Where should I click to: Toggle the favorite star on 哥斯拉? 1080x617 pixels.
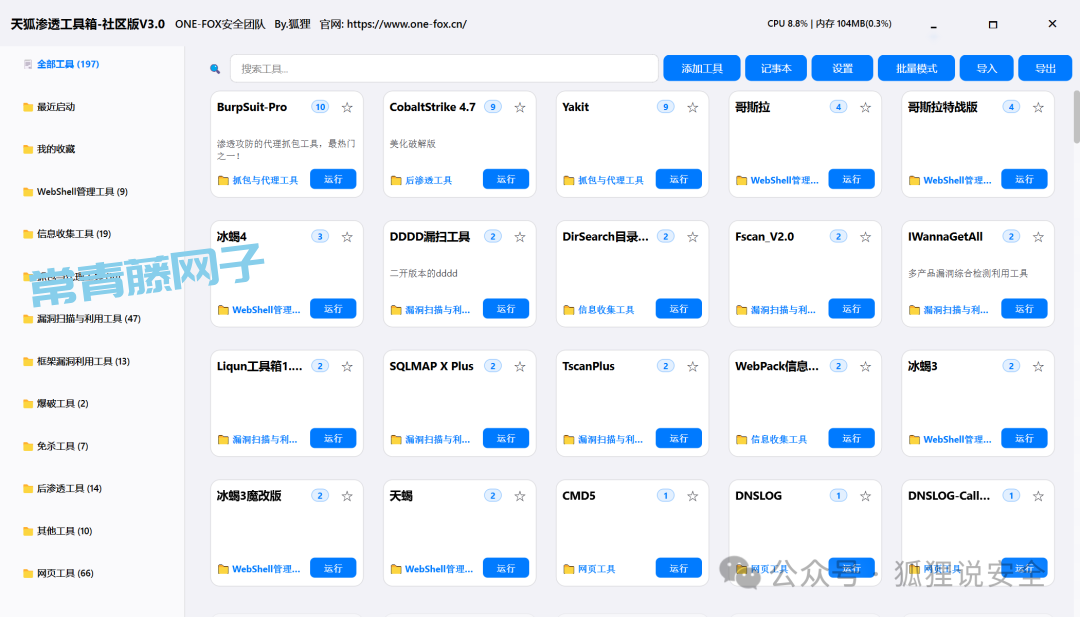coord(865,106)
